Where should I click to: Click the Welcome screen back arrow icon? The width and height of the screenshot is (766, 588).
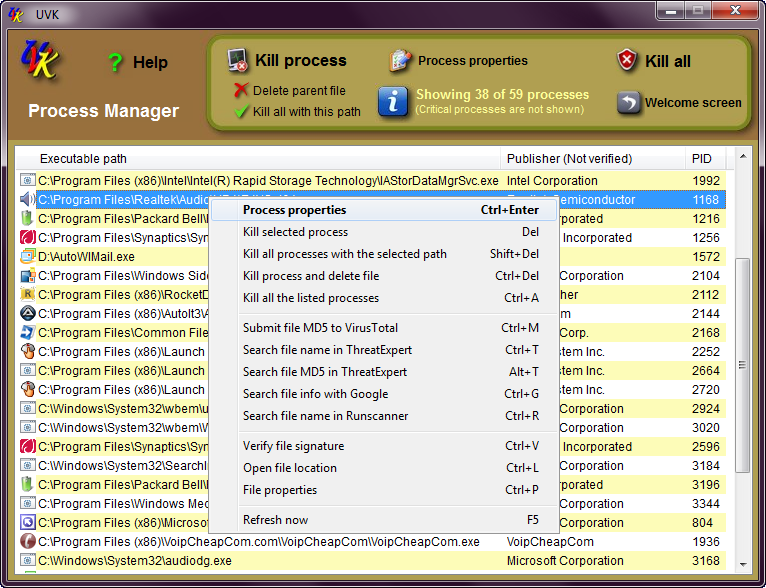(629, 103)
